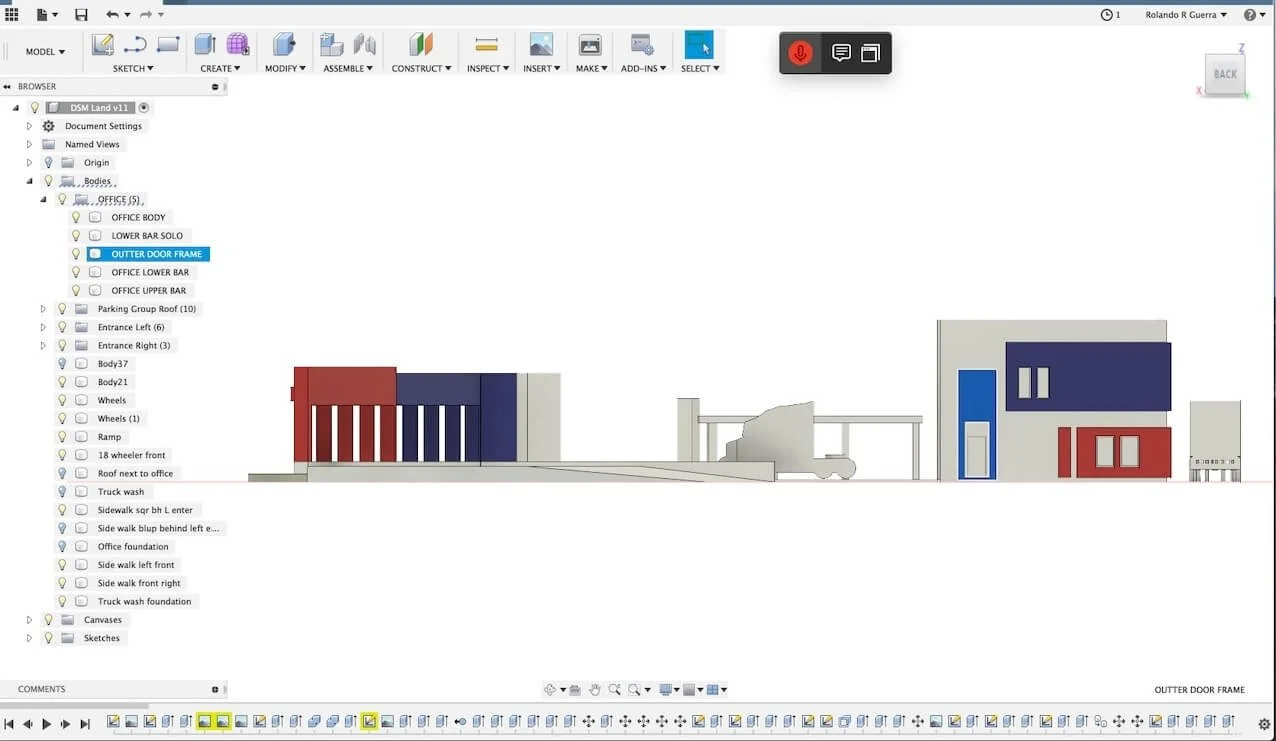Image resolution: width=1276 pixels, height=741 pixels.
Task: Hide the OFFICE UPPER BAR body lightbulb
Action: point(76,290)
